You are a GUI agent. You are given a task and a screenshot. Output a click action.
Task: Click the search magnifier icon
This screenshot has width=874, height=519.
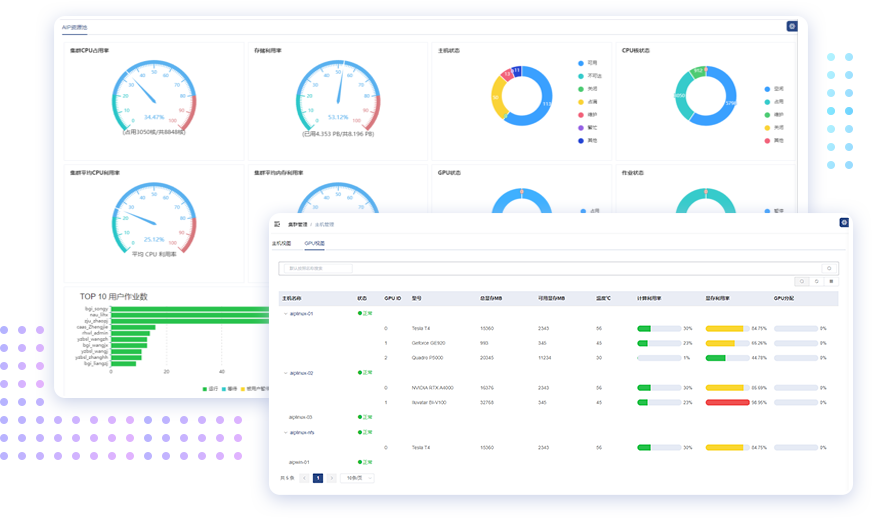pos(828,268)
